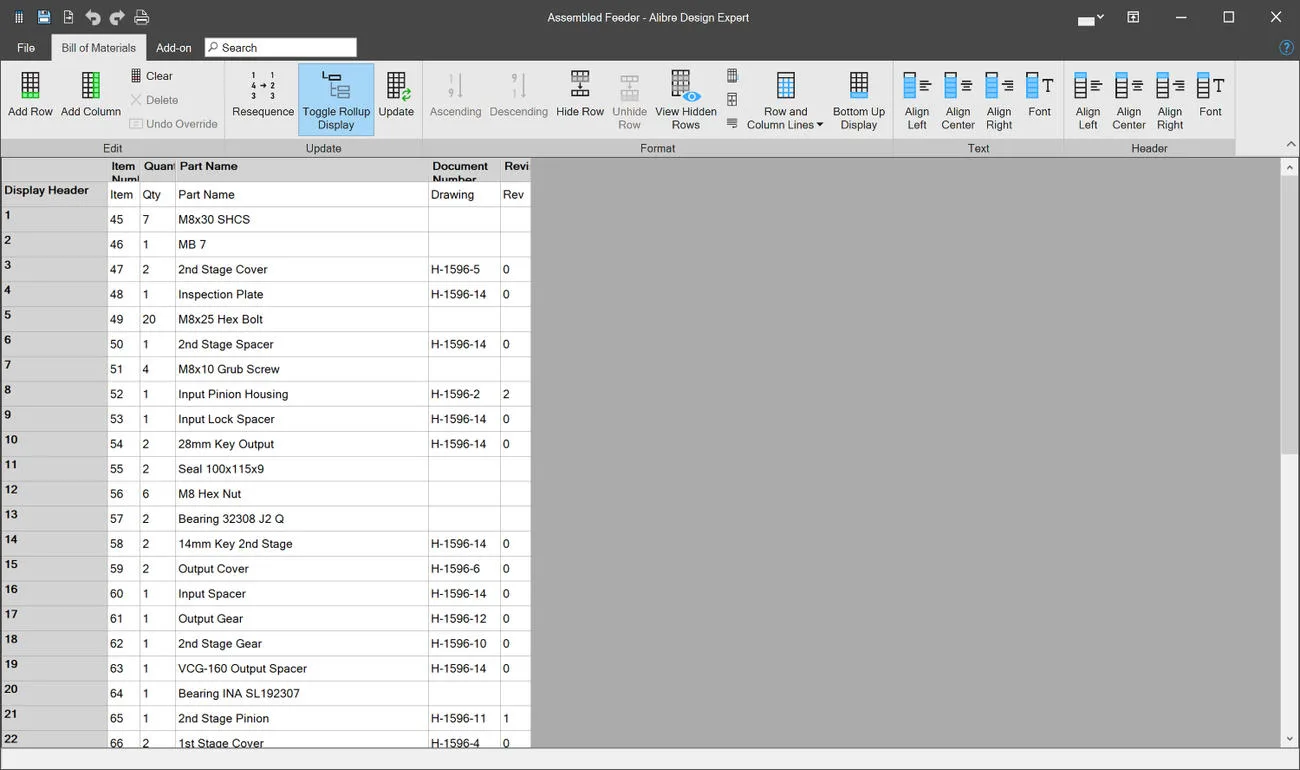The width and height of the screenshot is (1300, 770).
Task: Select the Bearing 32308 J2 Q cell
Action: point(302,519)
